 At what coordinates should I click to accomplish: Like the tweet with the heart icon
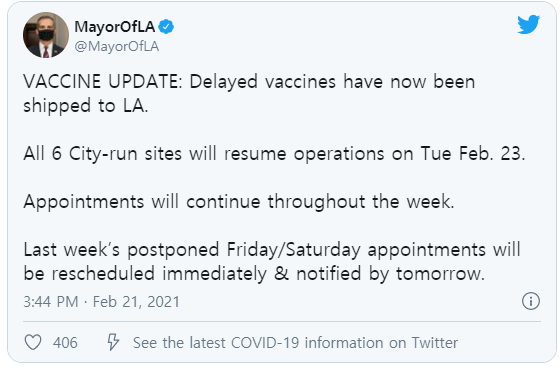(x=33, y=342)
